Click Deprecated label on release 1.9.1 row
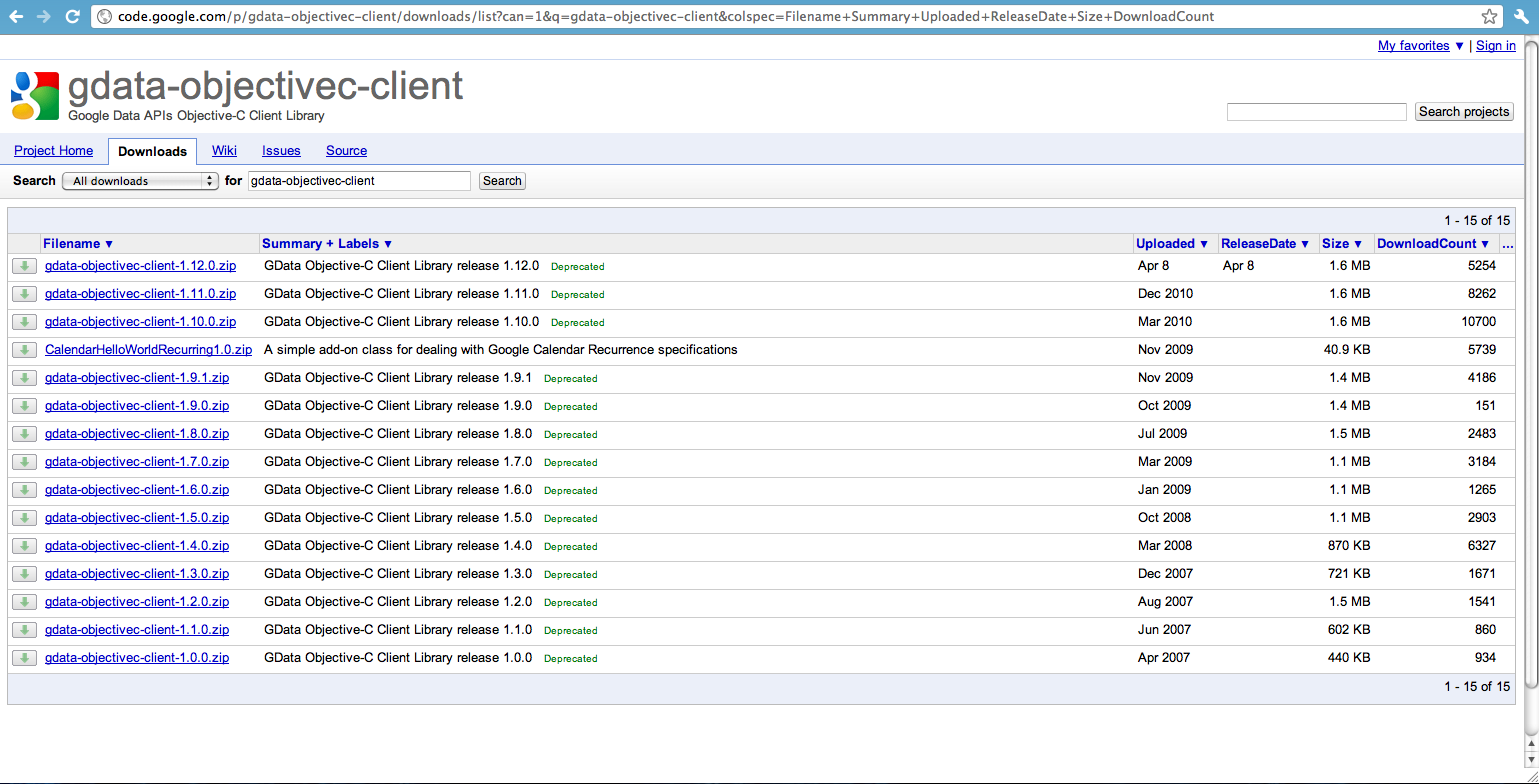This screenshot has height=784, width=1539. point(571,379)
